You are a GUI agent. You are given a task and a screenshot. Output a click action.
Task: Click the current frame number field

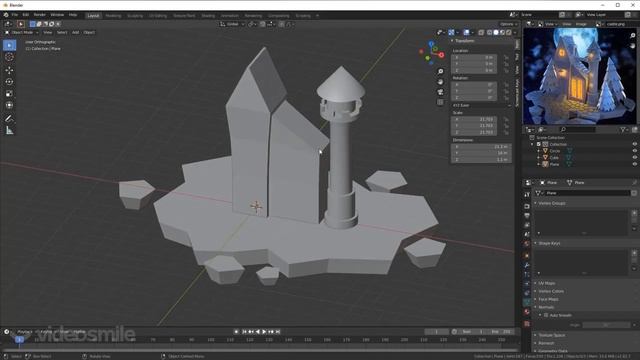click(x=436, y=331)
